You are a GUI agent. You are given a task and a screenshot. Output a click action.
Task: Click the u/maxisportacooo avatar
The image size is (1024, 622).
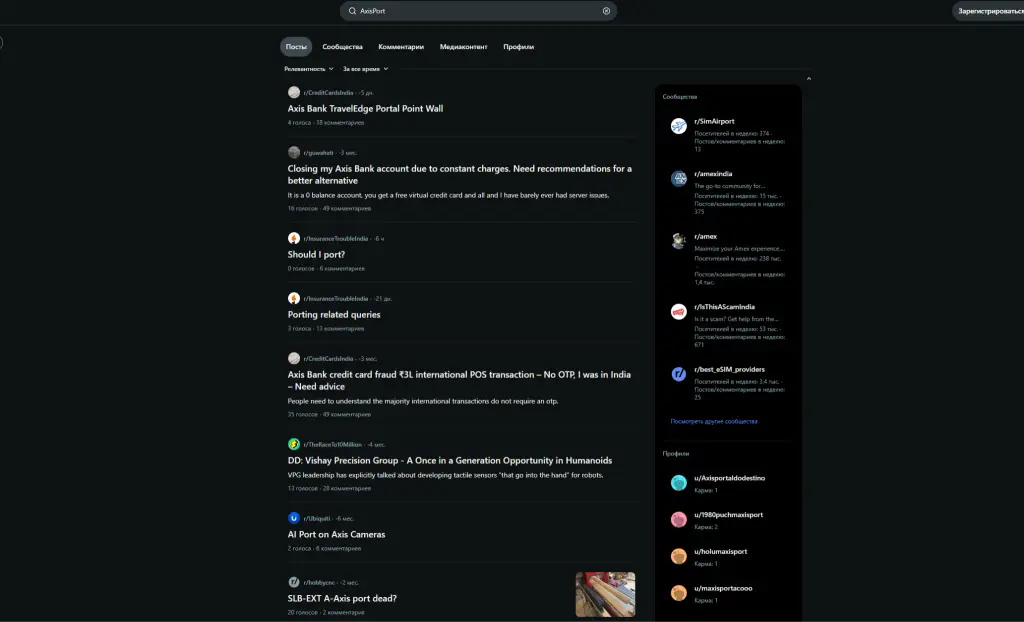tap(679, 593)
